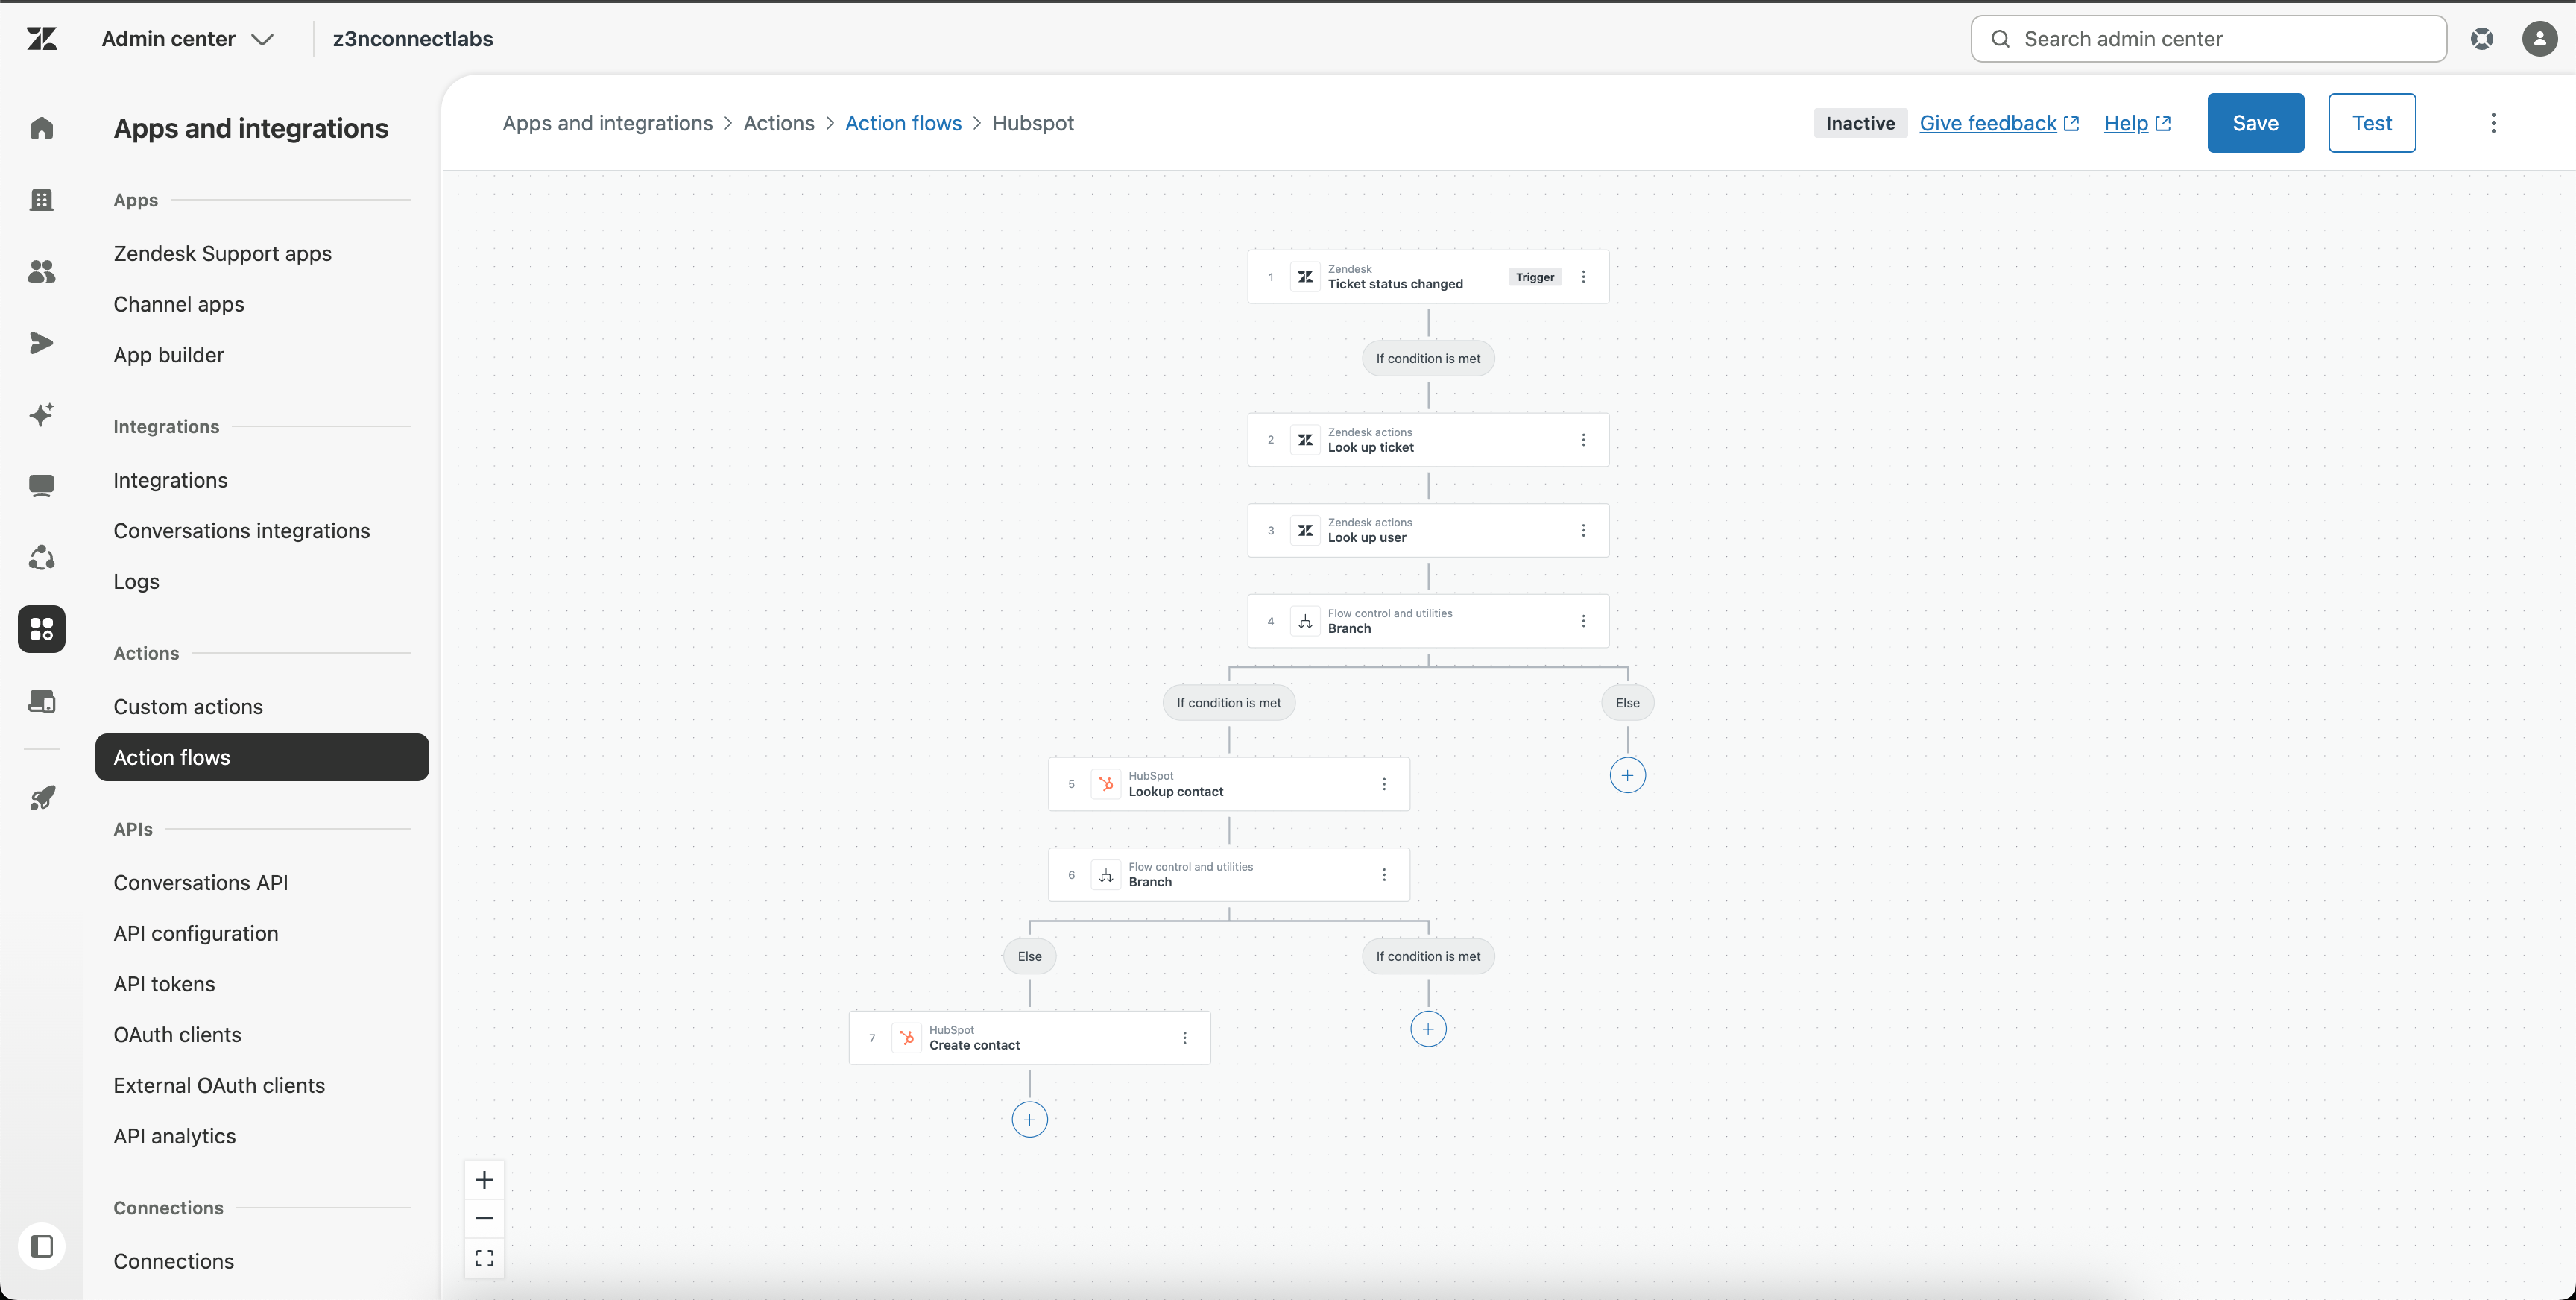Open more options menu beside Test

[x=2493, y=123]
